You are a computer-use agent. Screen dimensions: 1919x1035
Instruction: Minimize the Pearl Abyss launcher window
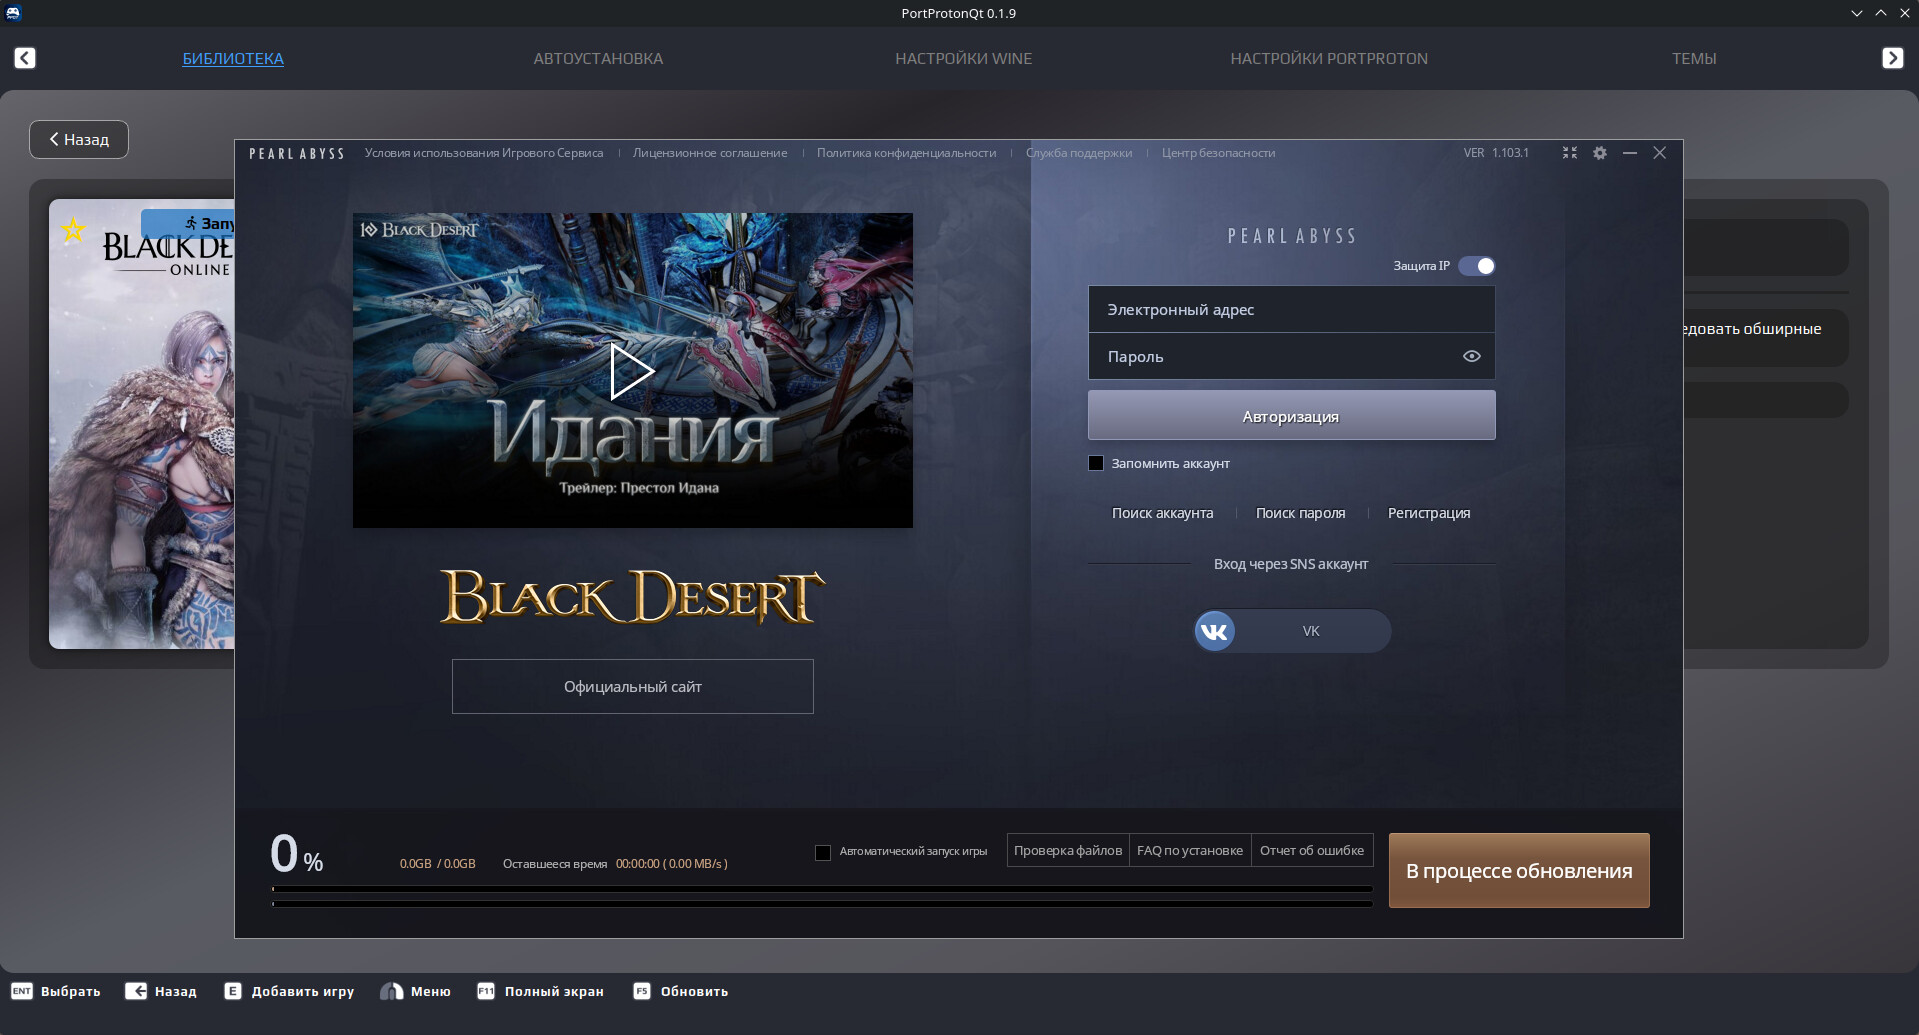[x=1630, y=153]
